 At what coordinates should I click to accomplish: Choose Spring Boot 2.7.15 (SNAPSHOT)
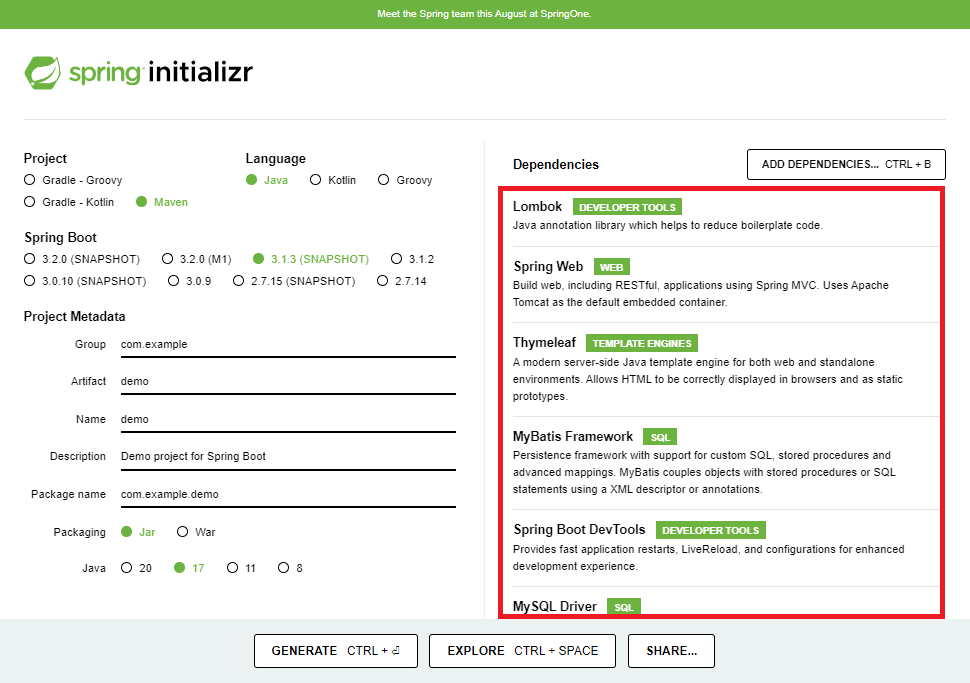click(x=294, y=281)
